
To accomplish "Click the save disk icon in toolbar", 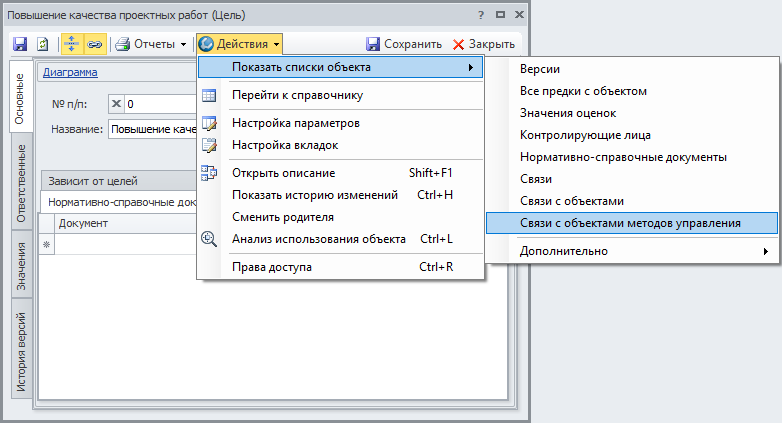I will [20, 44].
